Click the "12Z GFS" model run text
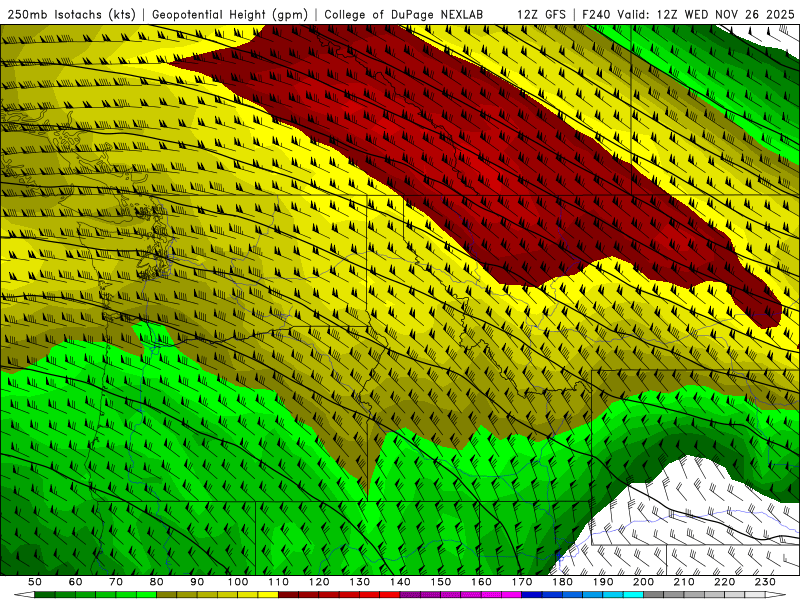 click(541, 14)
